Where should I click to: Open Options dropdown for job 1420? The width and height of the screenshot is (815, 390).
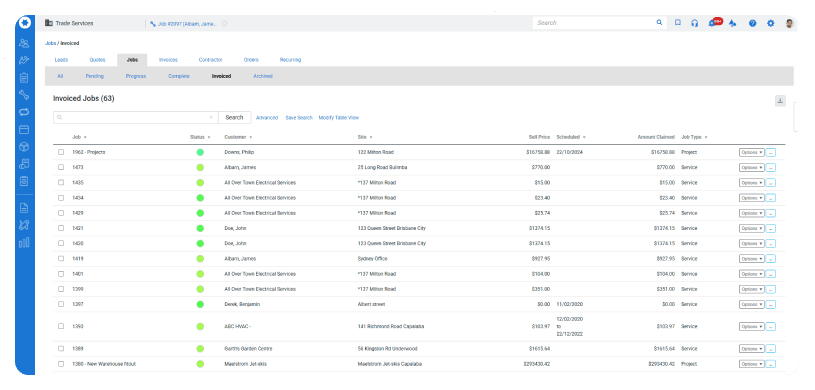(752, 243)
